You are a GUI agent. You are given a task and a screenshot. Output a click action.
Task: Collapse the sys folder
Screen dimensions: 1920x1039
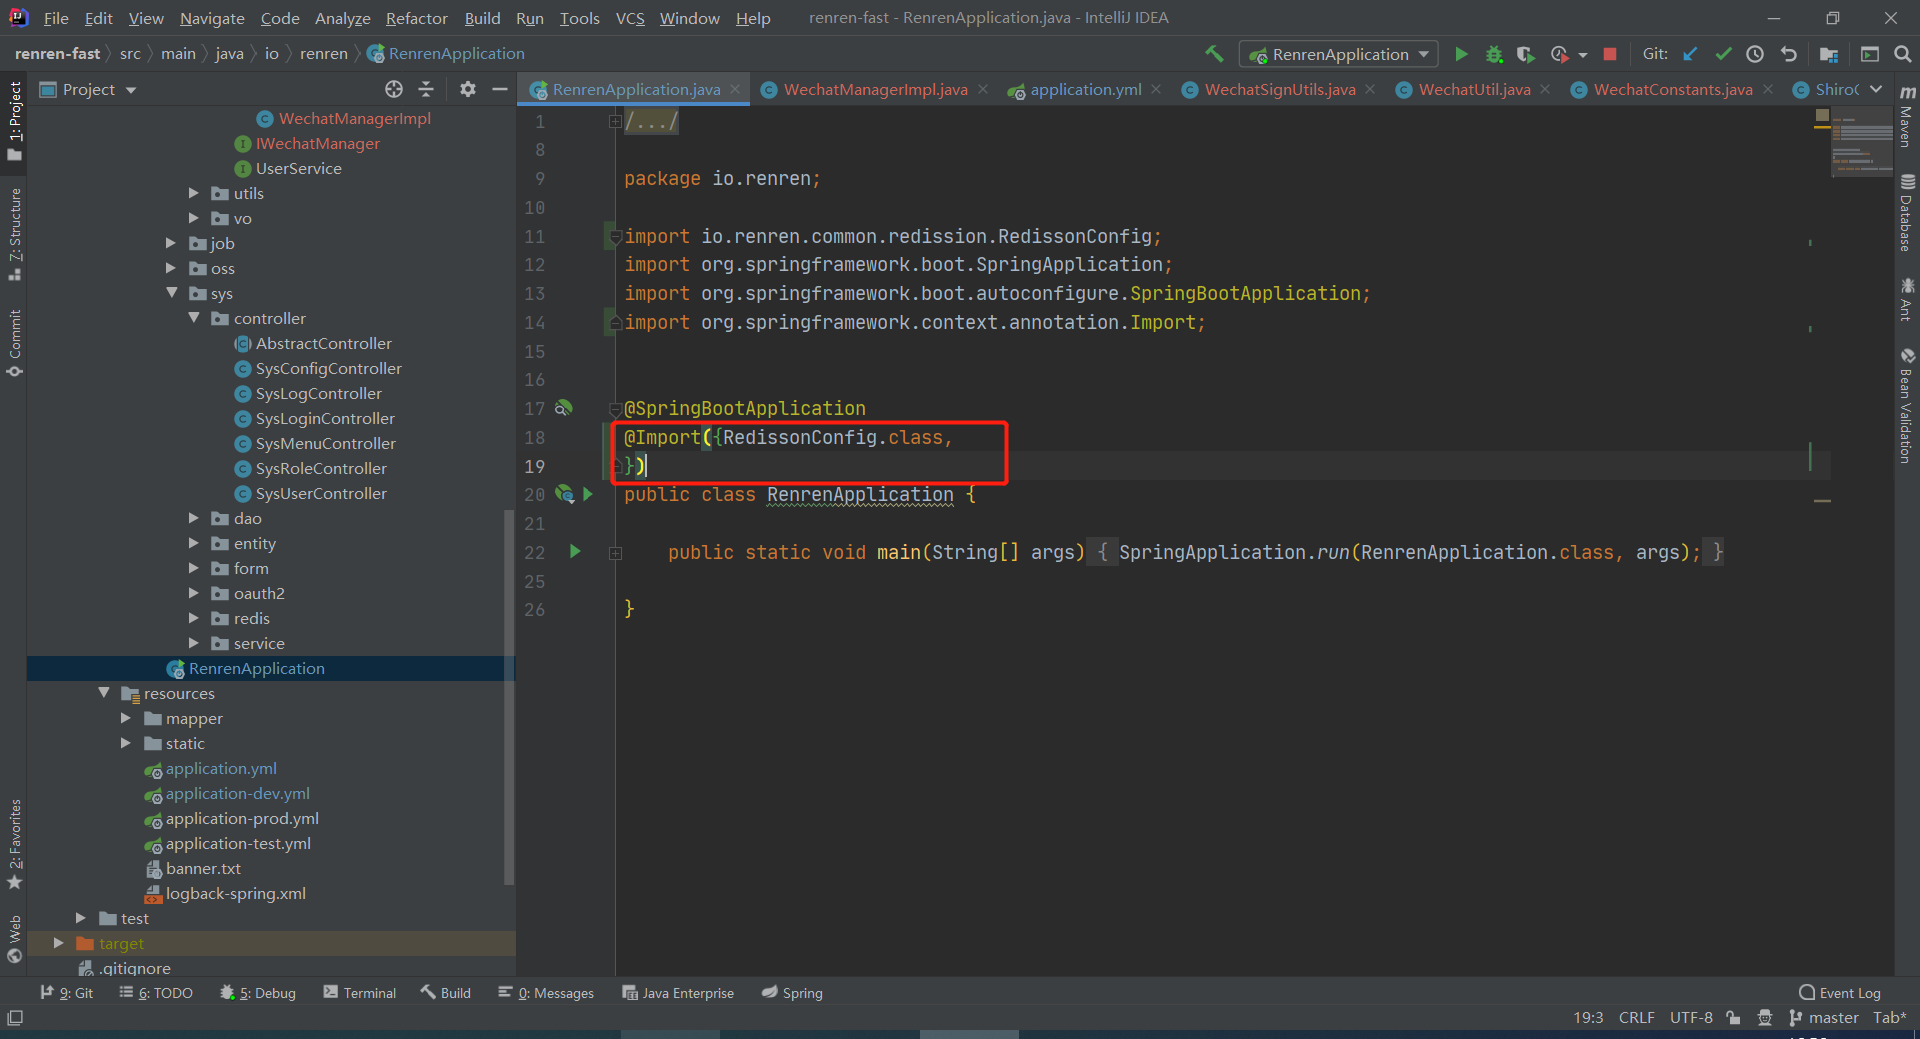coord(171,293)
